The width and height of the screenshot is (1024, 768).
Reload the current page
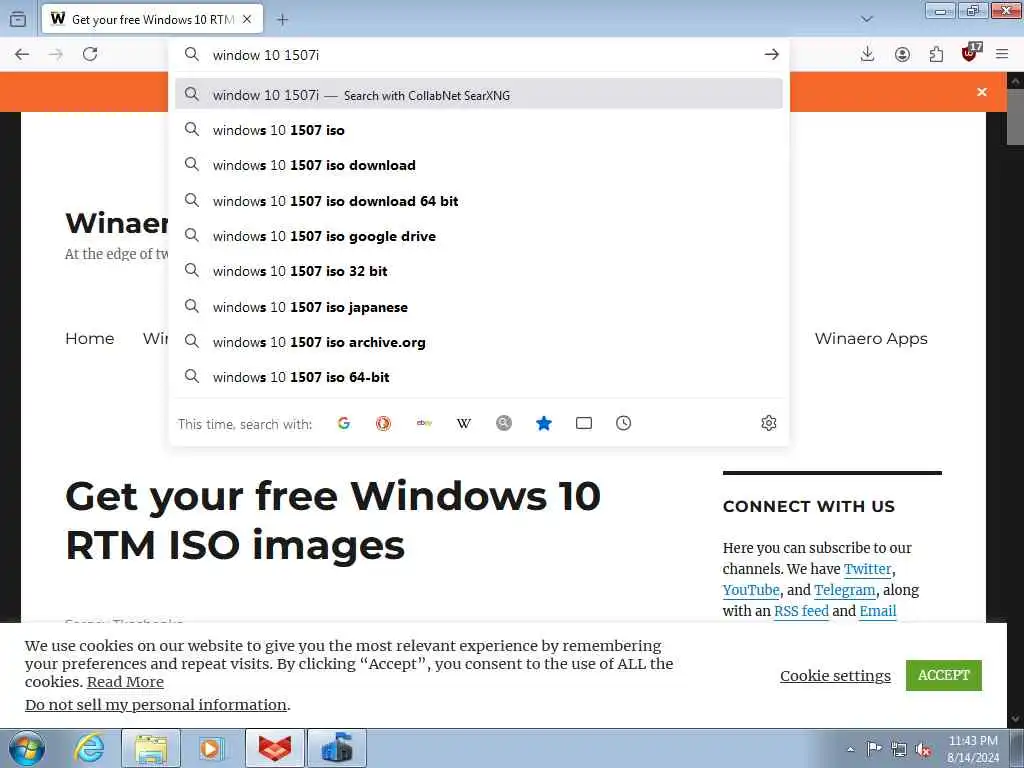(x=90, y=54)
